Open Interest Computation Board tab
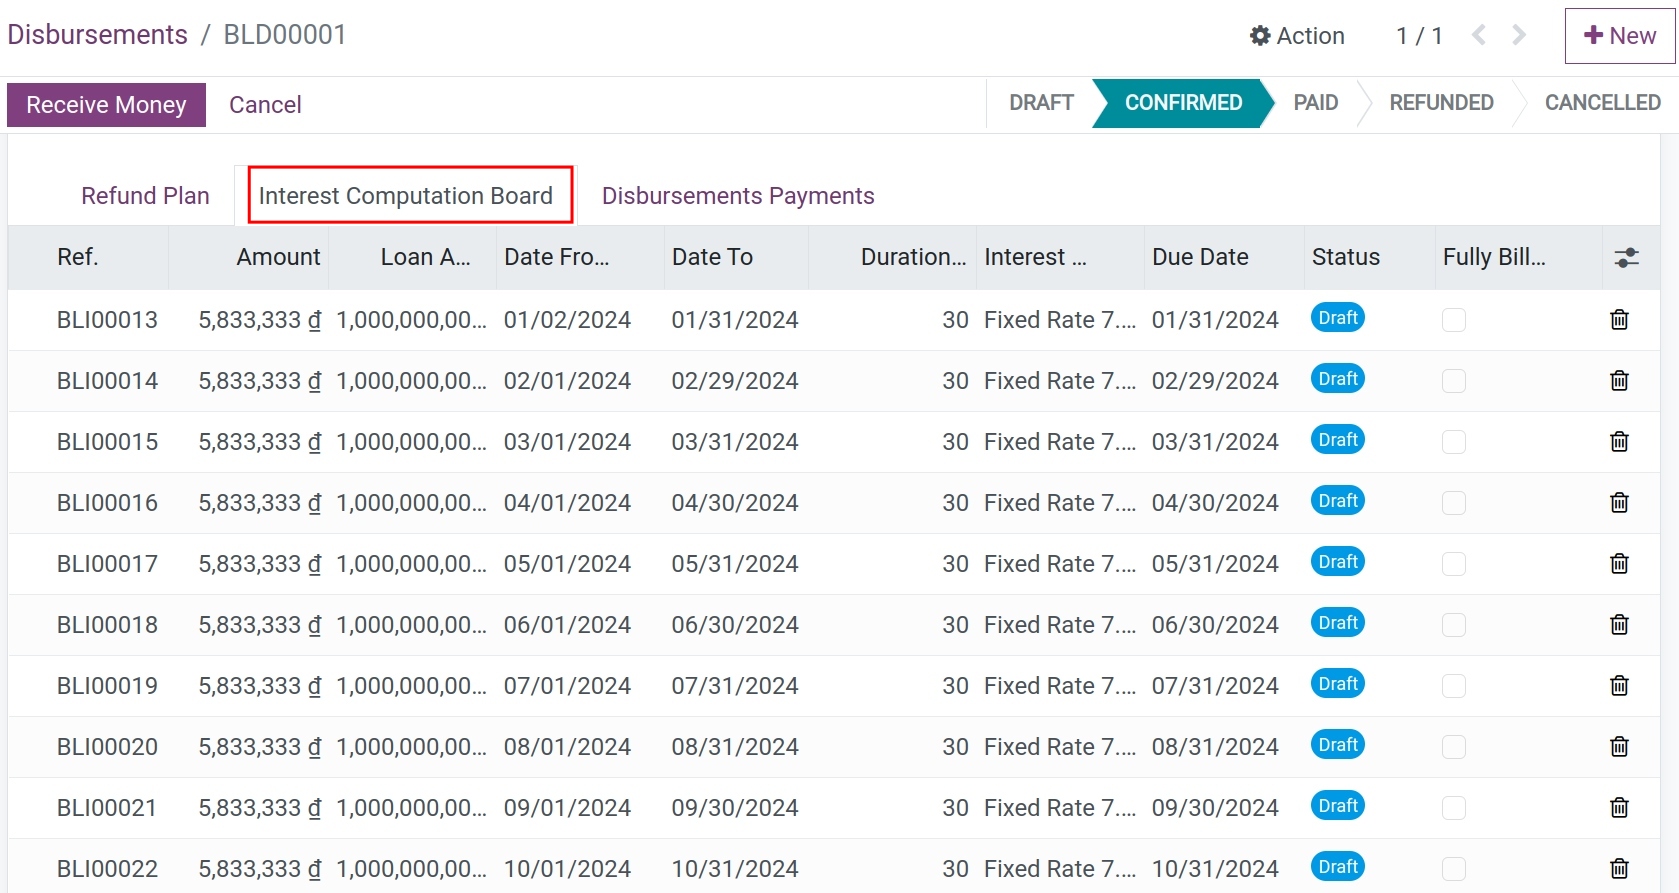1679x893 pixels. point(406,196)
